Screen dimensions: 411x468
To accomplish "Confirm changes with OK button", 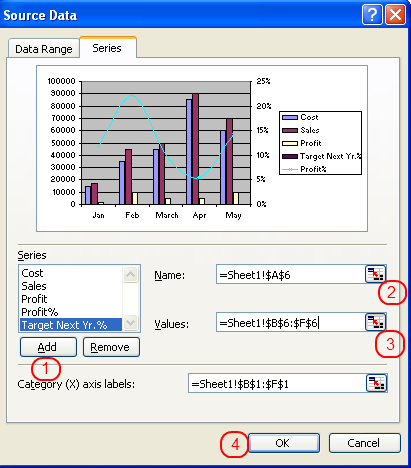I will [284, 443].
